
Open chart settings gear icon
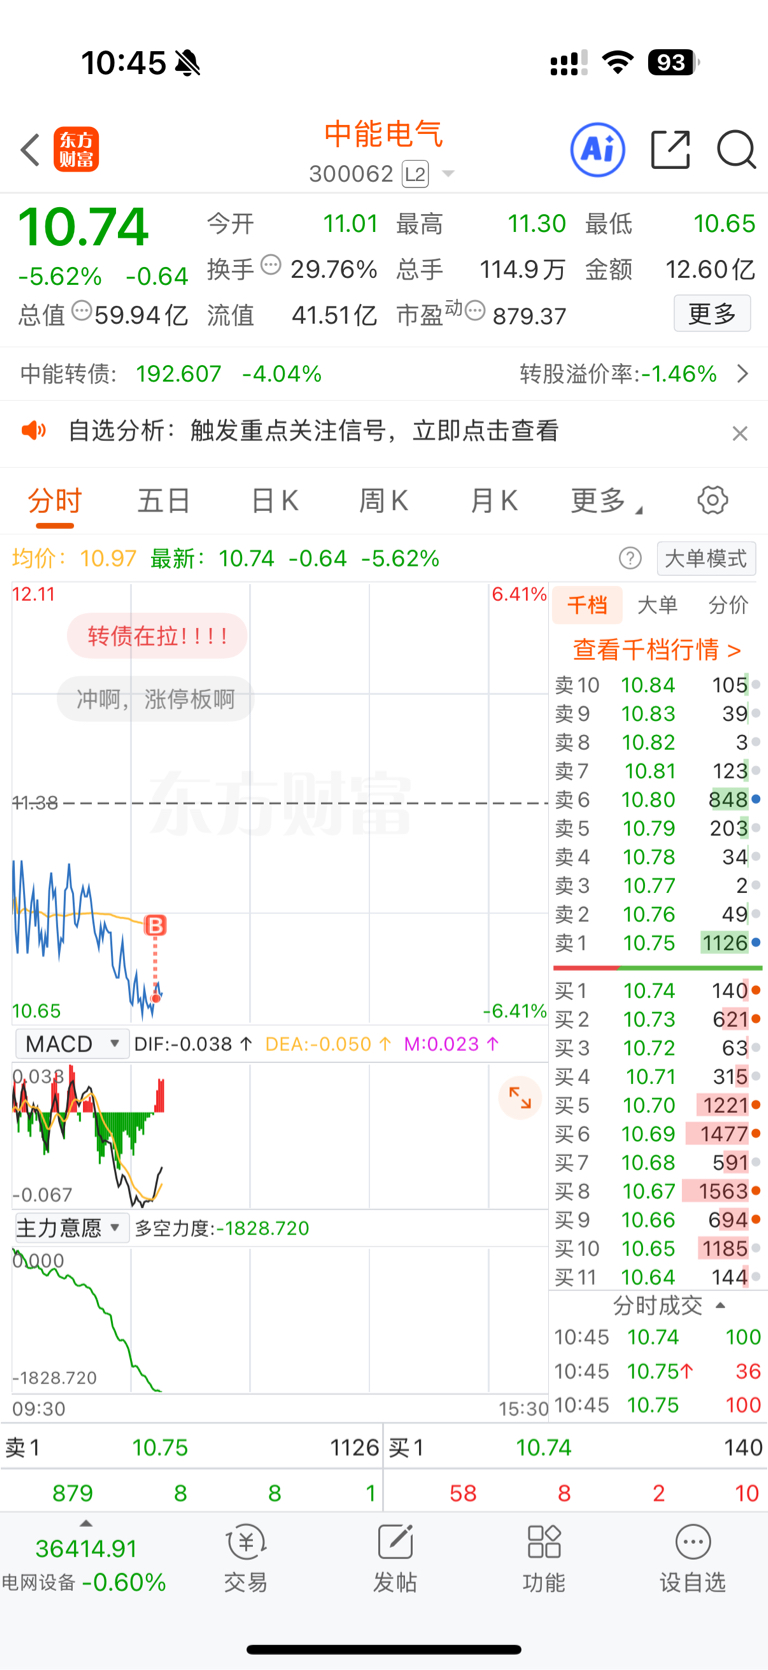[713, 500]
